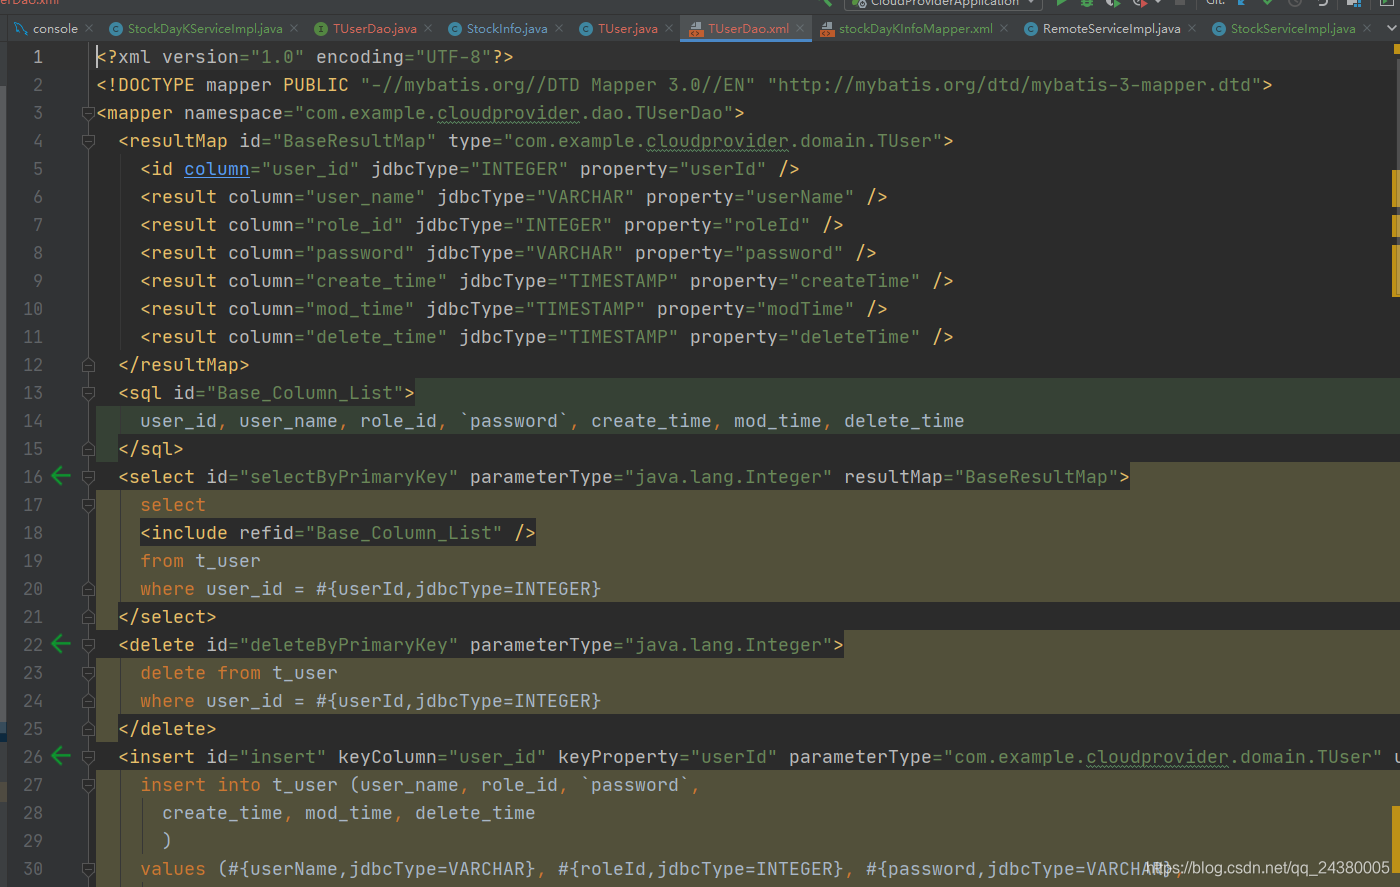Screen dimensions: 1400x887
Task: Close the TUser.java tab
Action: pyautogui.click(x=669, y=29)
